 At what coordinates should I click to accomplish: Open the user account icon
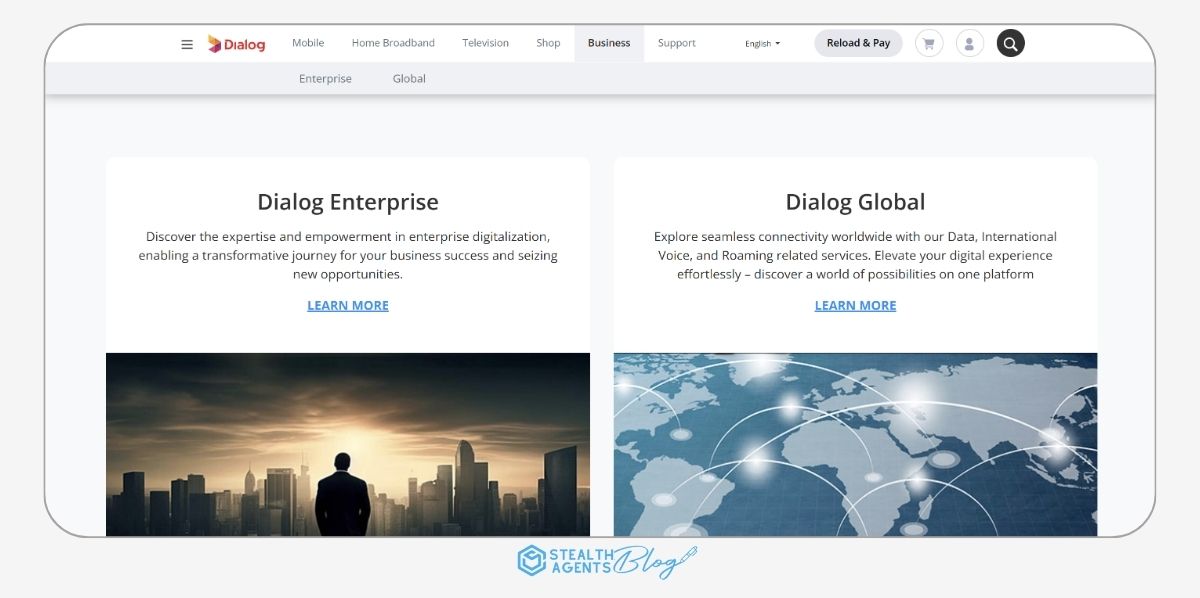[969, 43]
